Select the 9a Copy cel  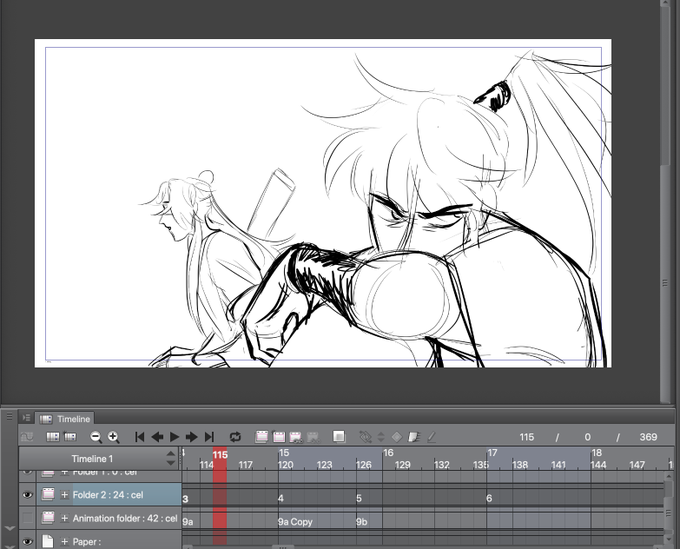[x=295, y=522]
